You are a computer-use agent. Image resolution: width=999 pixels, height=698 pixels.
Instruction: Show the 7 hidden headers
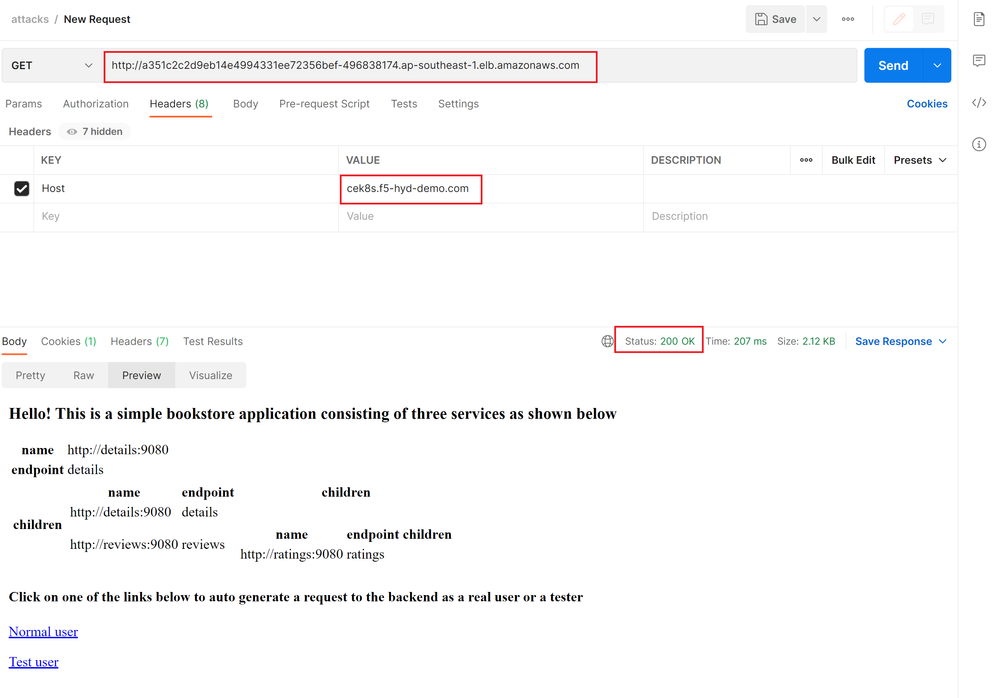96,131
